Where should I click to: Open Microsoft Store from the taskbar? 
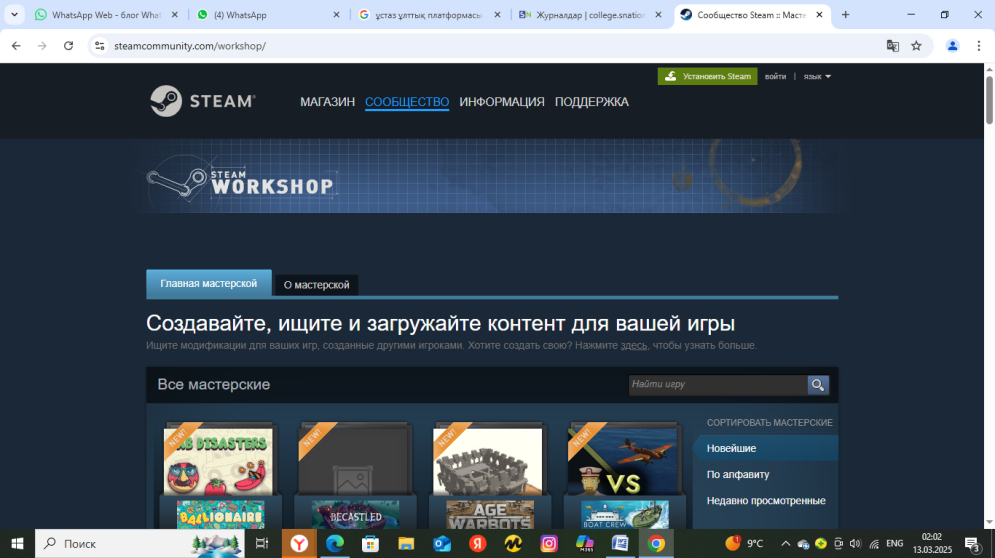coord(371,543)
